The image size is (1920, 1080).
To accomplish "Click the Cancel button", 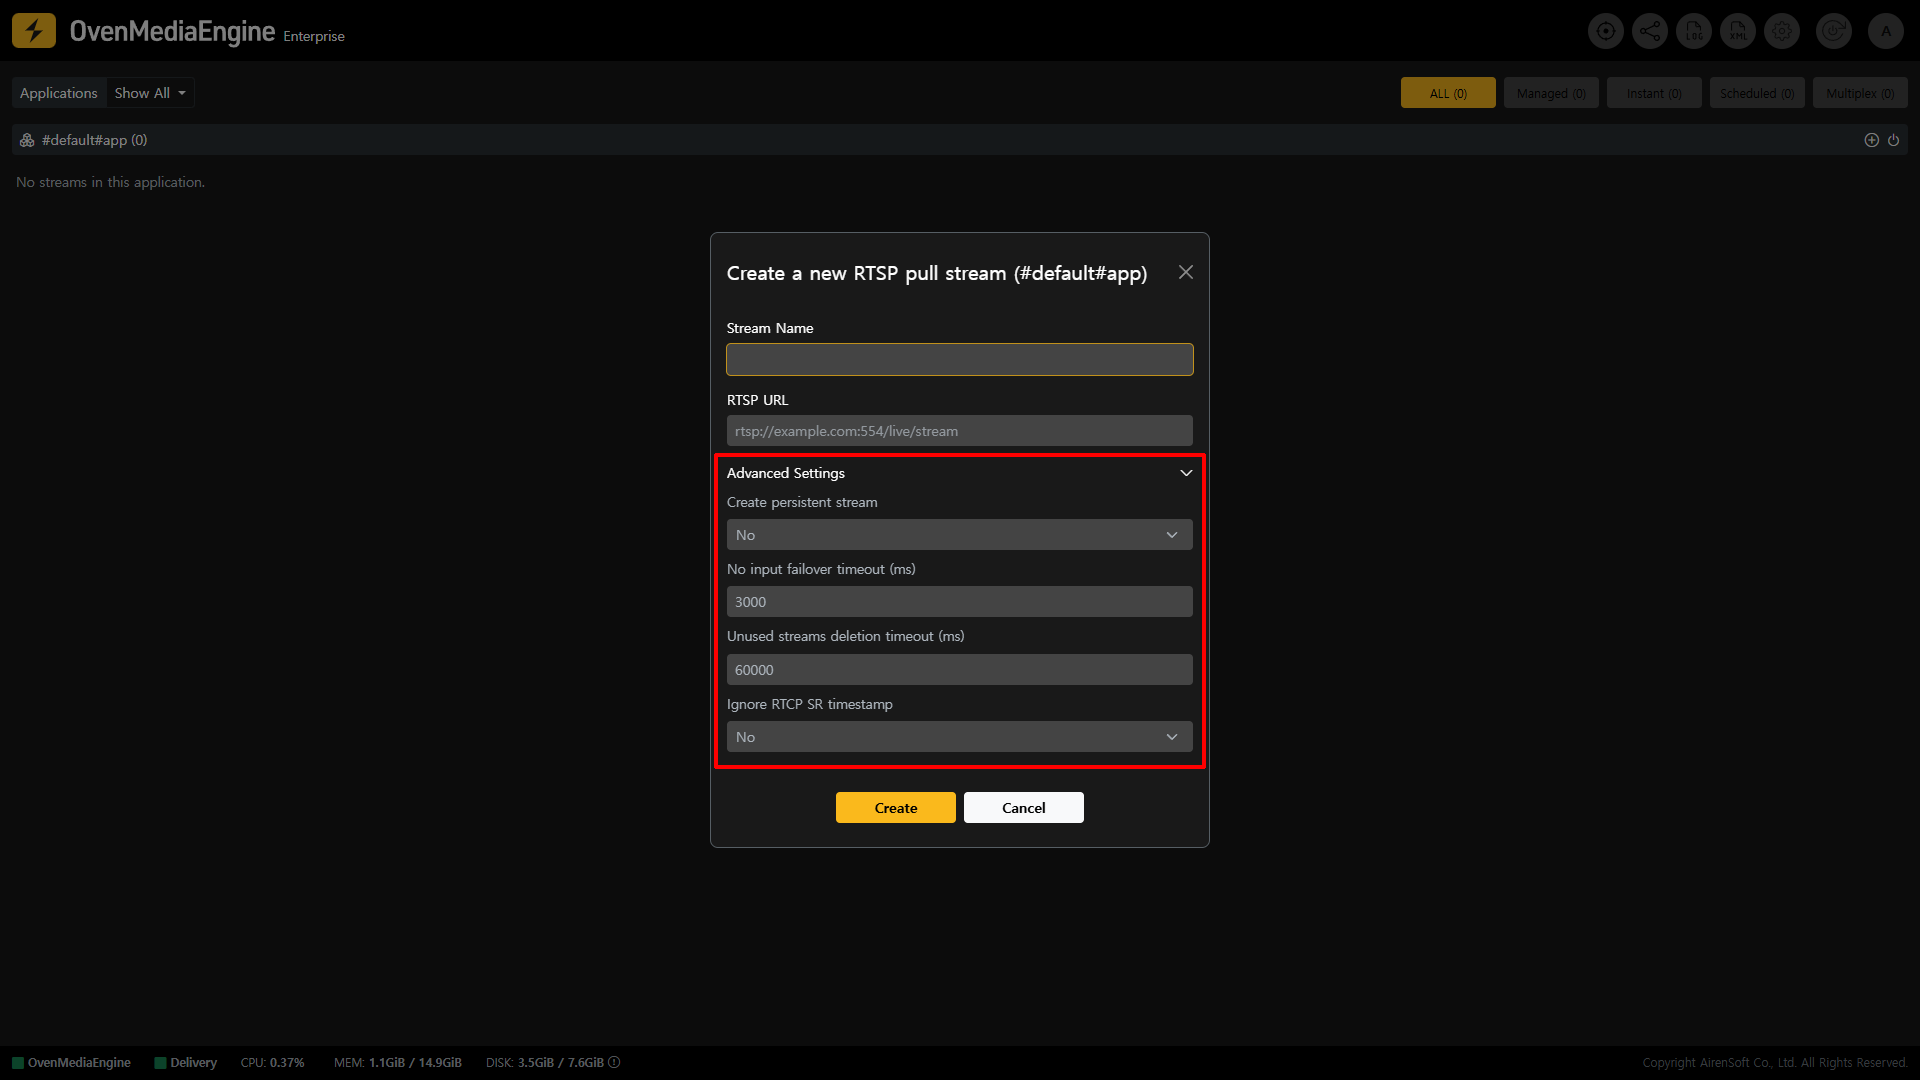I will (x=1023, y=808).
